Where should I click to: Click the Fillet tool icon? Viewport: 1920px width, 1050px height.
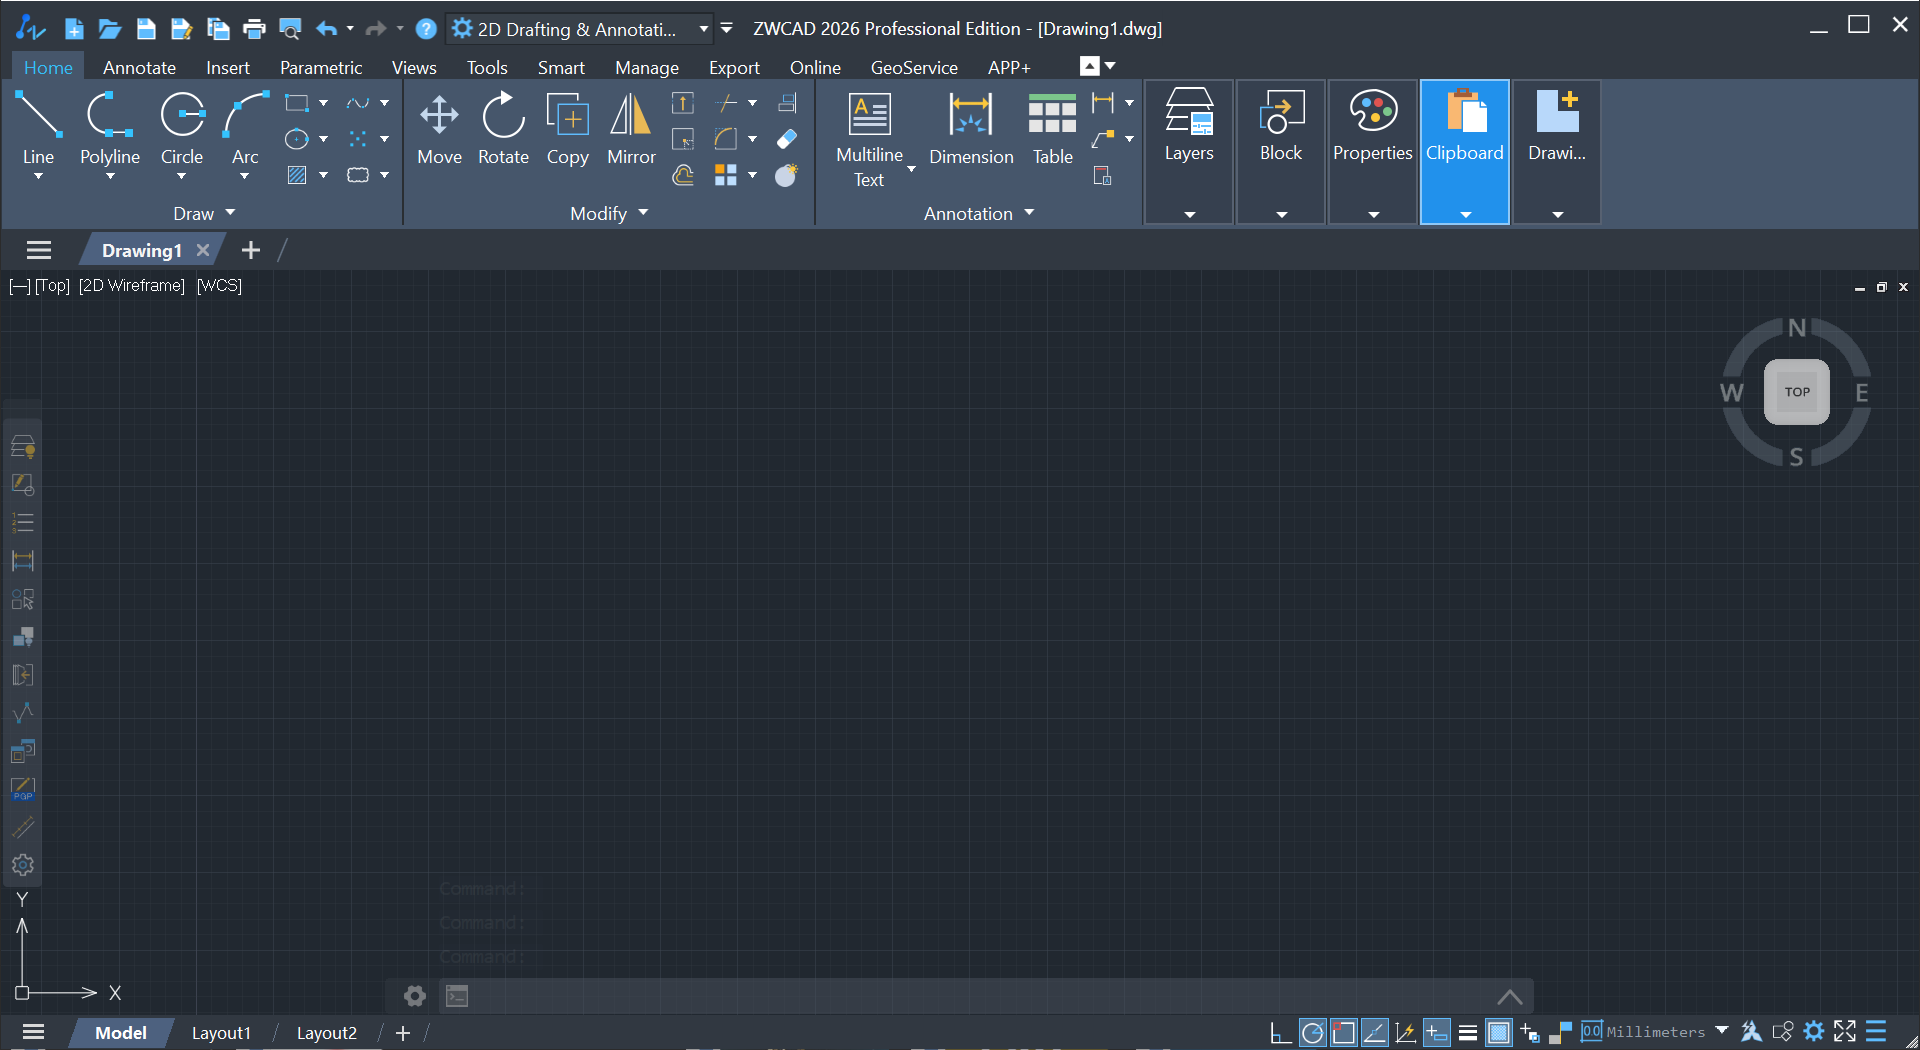tap(727, 139)
